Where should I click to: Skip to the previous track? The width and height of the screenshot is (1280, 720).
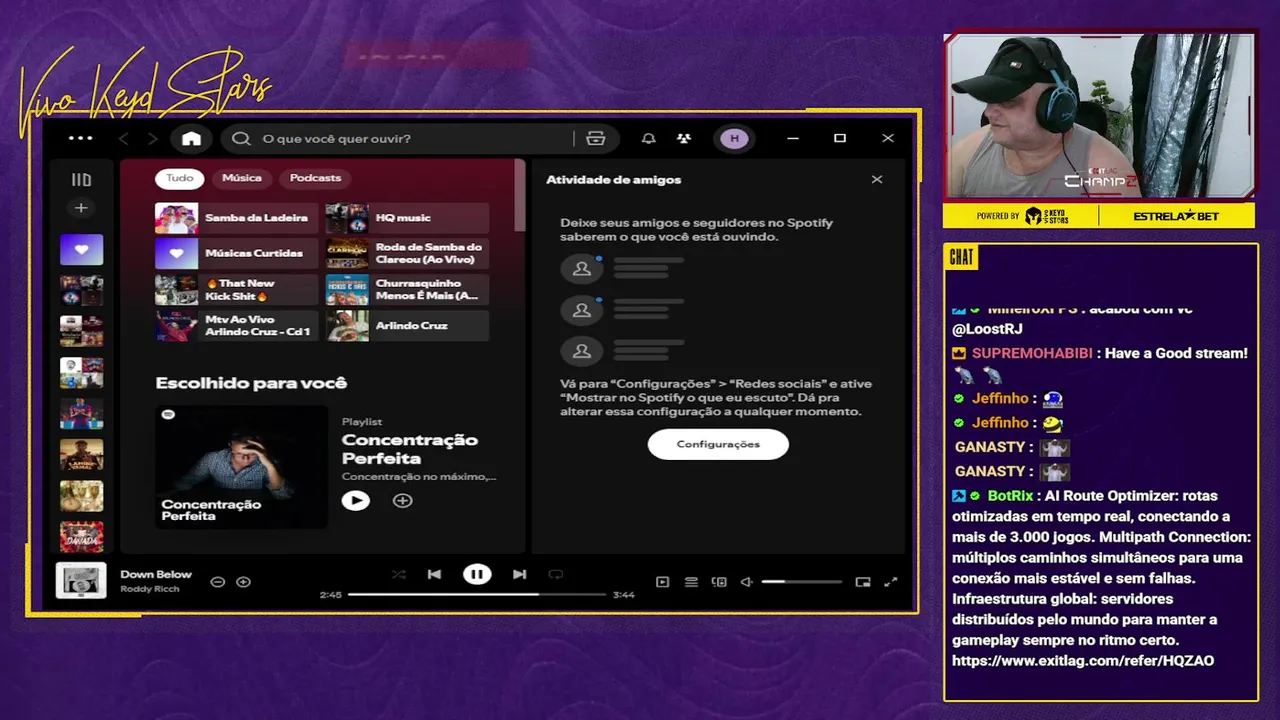pyautogui.click(x=434, y=574)
